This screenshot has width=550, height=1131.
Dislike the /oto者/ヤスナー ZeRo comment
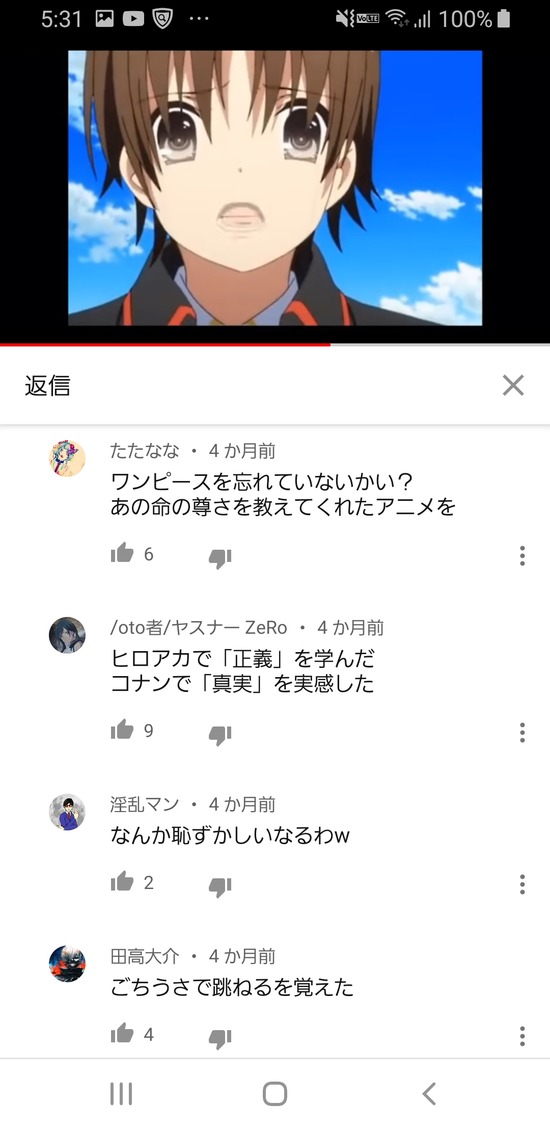(220, 734)
